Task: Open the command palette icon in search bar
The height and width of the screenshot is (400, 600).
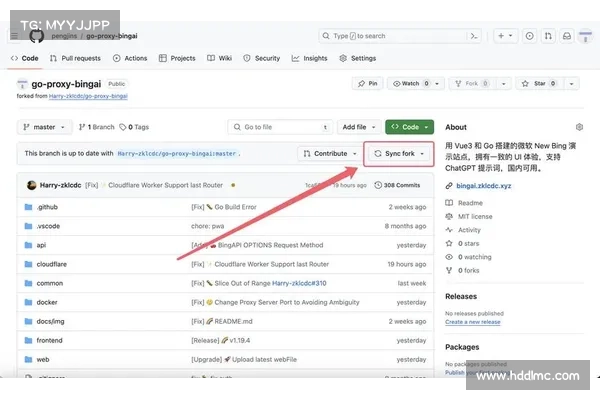Action: click(474, 36)
